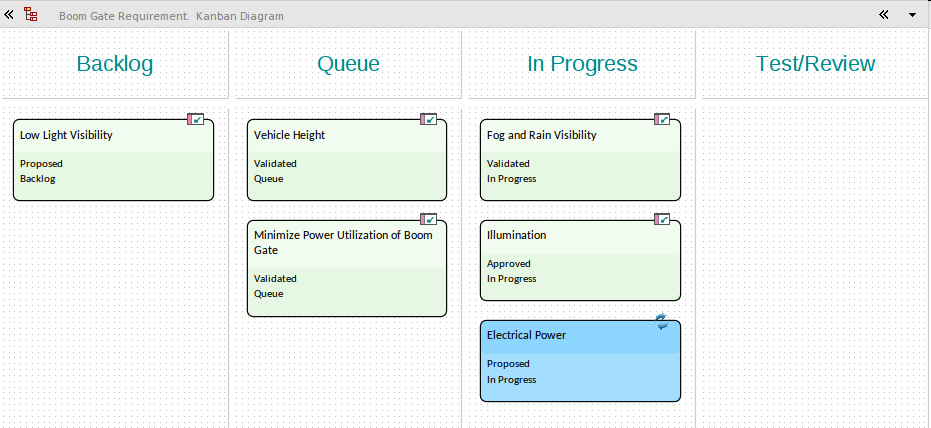The image size is (931, 428).
Task: Click the Illumination card title
Action: (x=516, y=235)
